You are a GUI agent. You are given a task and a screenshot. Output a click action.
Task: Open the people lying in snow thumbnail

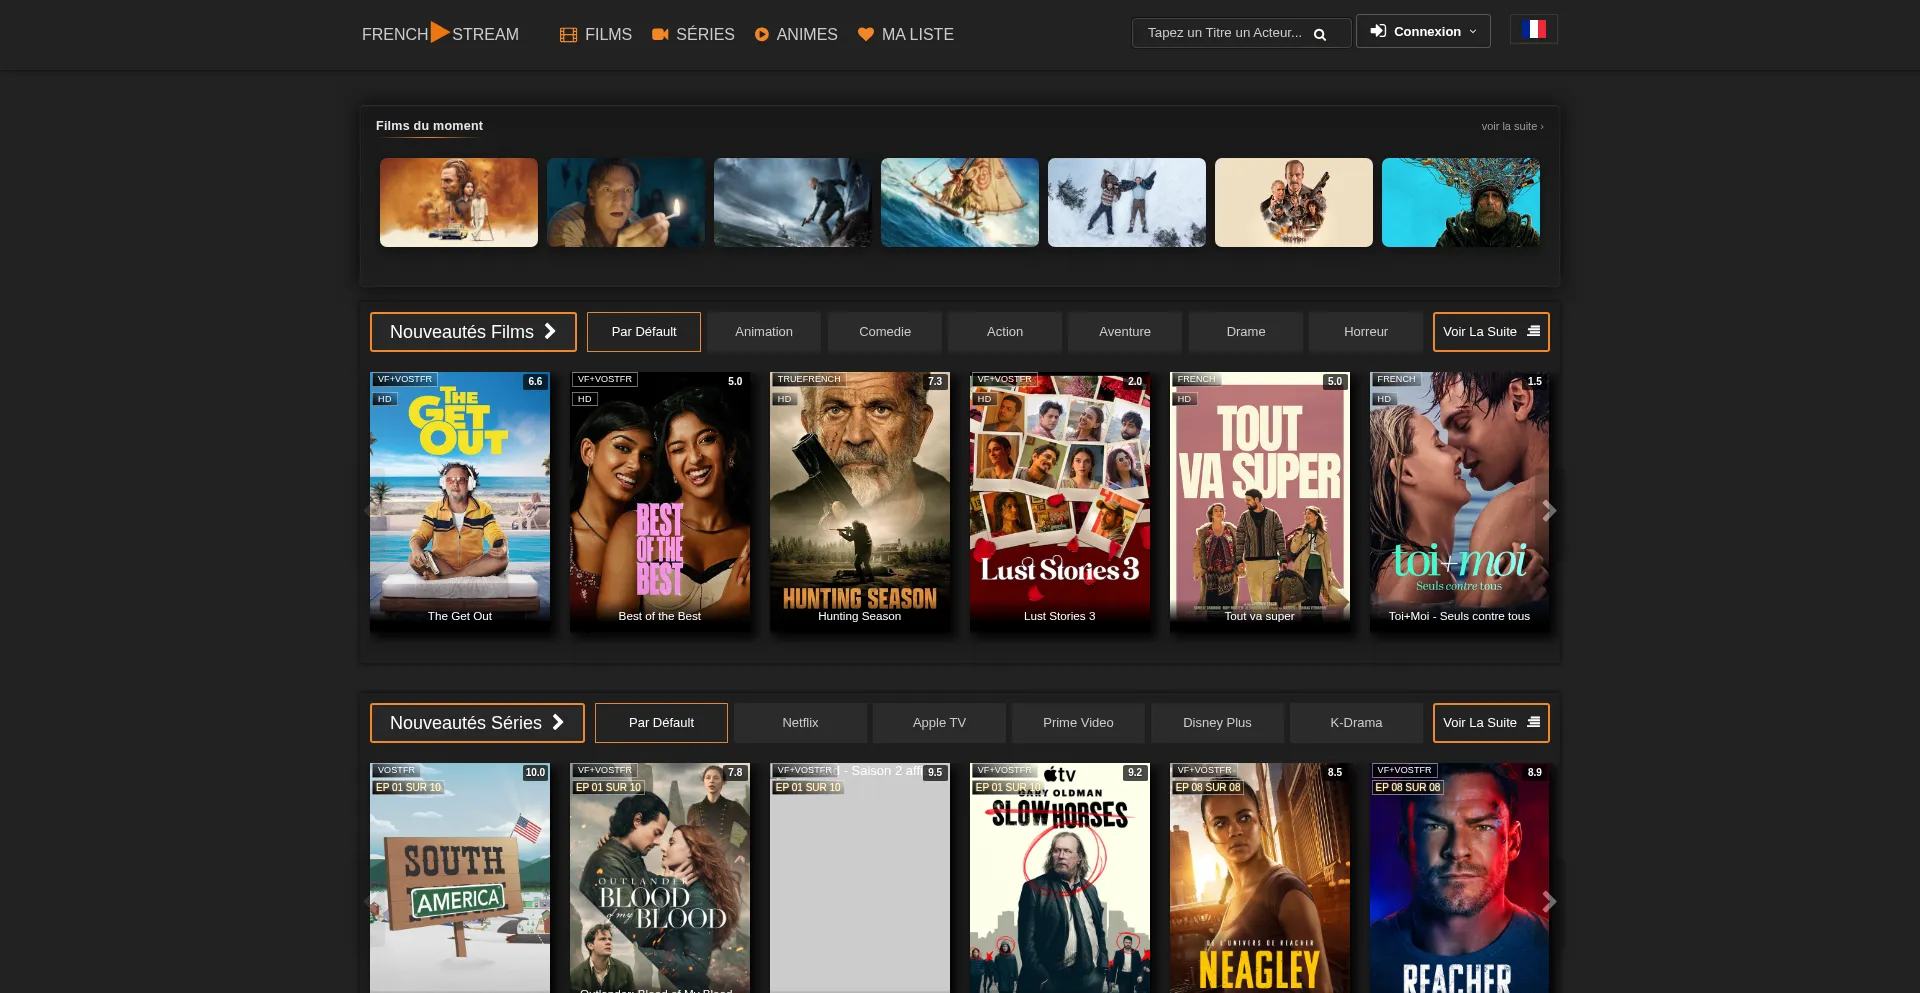tap(1127, 202)
